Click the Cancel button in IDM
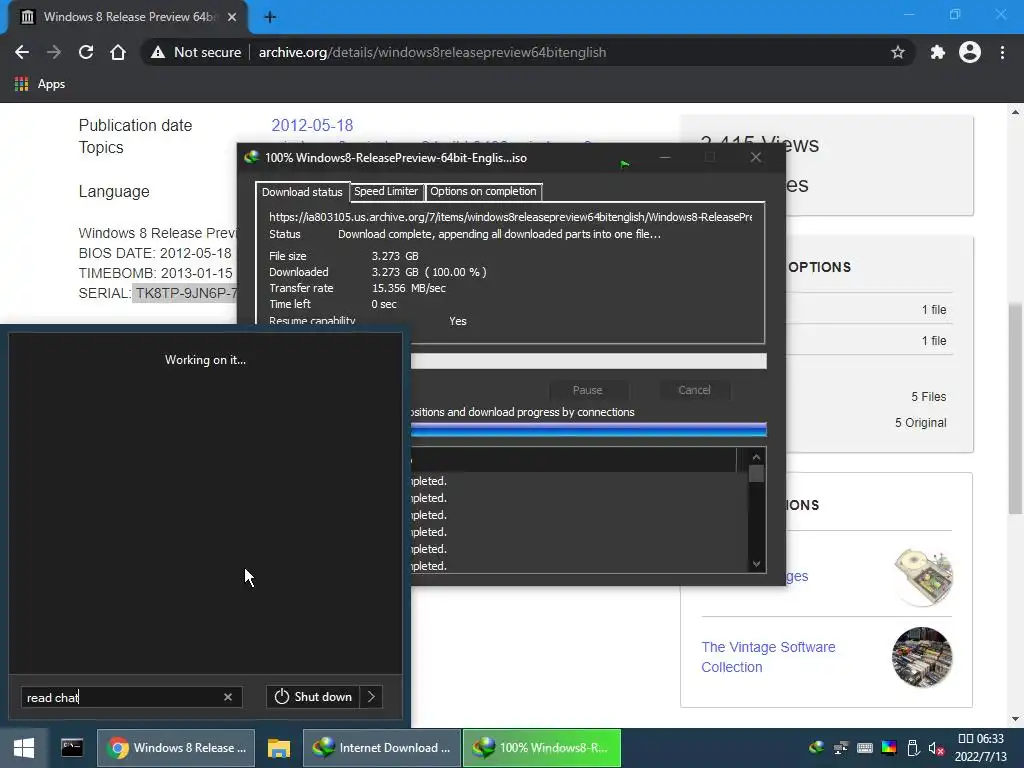This screenshot has height=768, width=1024. [694, 390]
